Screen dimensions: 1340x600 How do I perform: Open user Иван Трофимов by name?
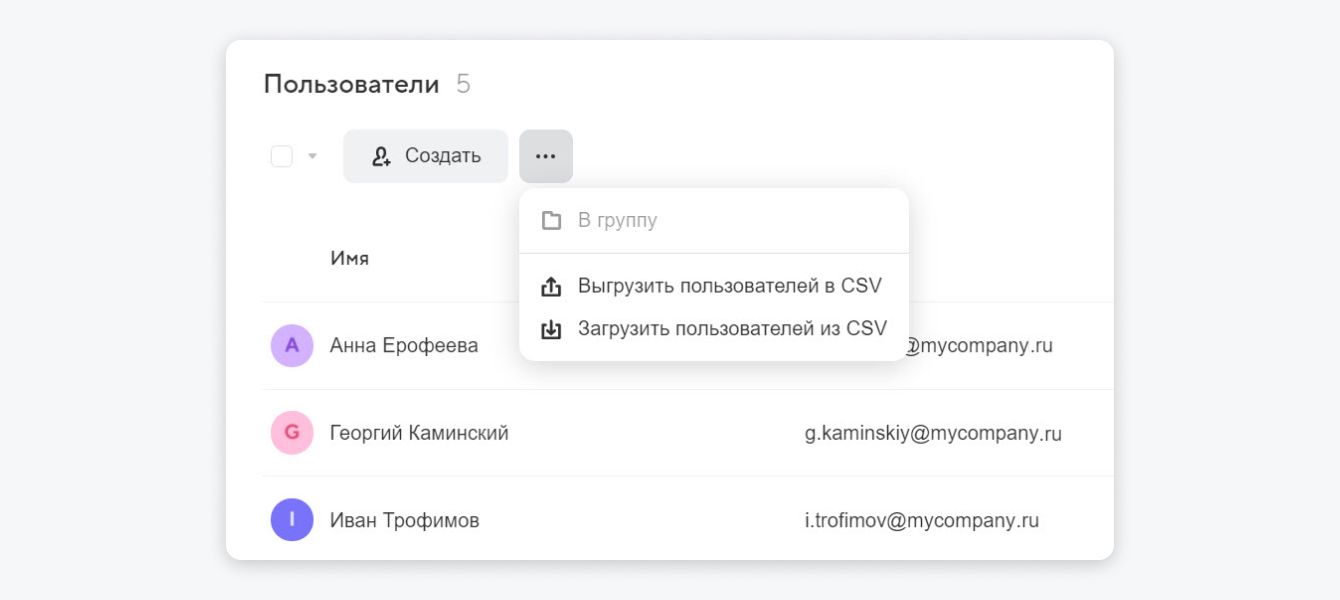(404, 520)
